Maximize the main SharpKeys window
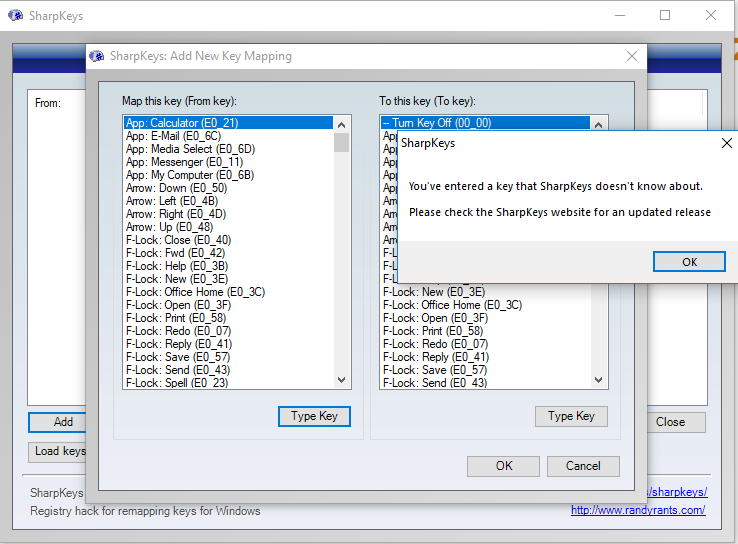 click(665, 16)
